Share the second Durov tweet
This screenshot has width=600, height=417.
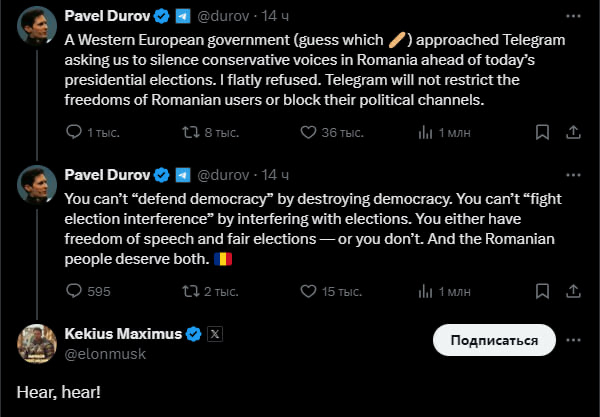[x=573, y=292]
